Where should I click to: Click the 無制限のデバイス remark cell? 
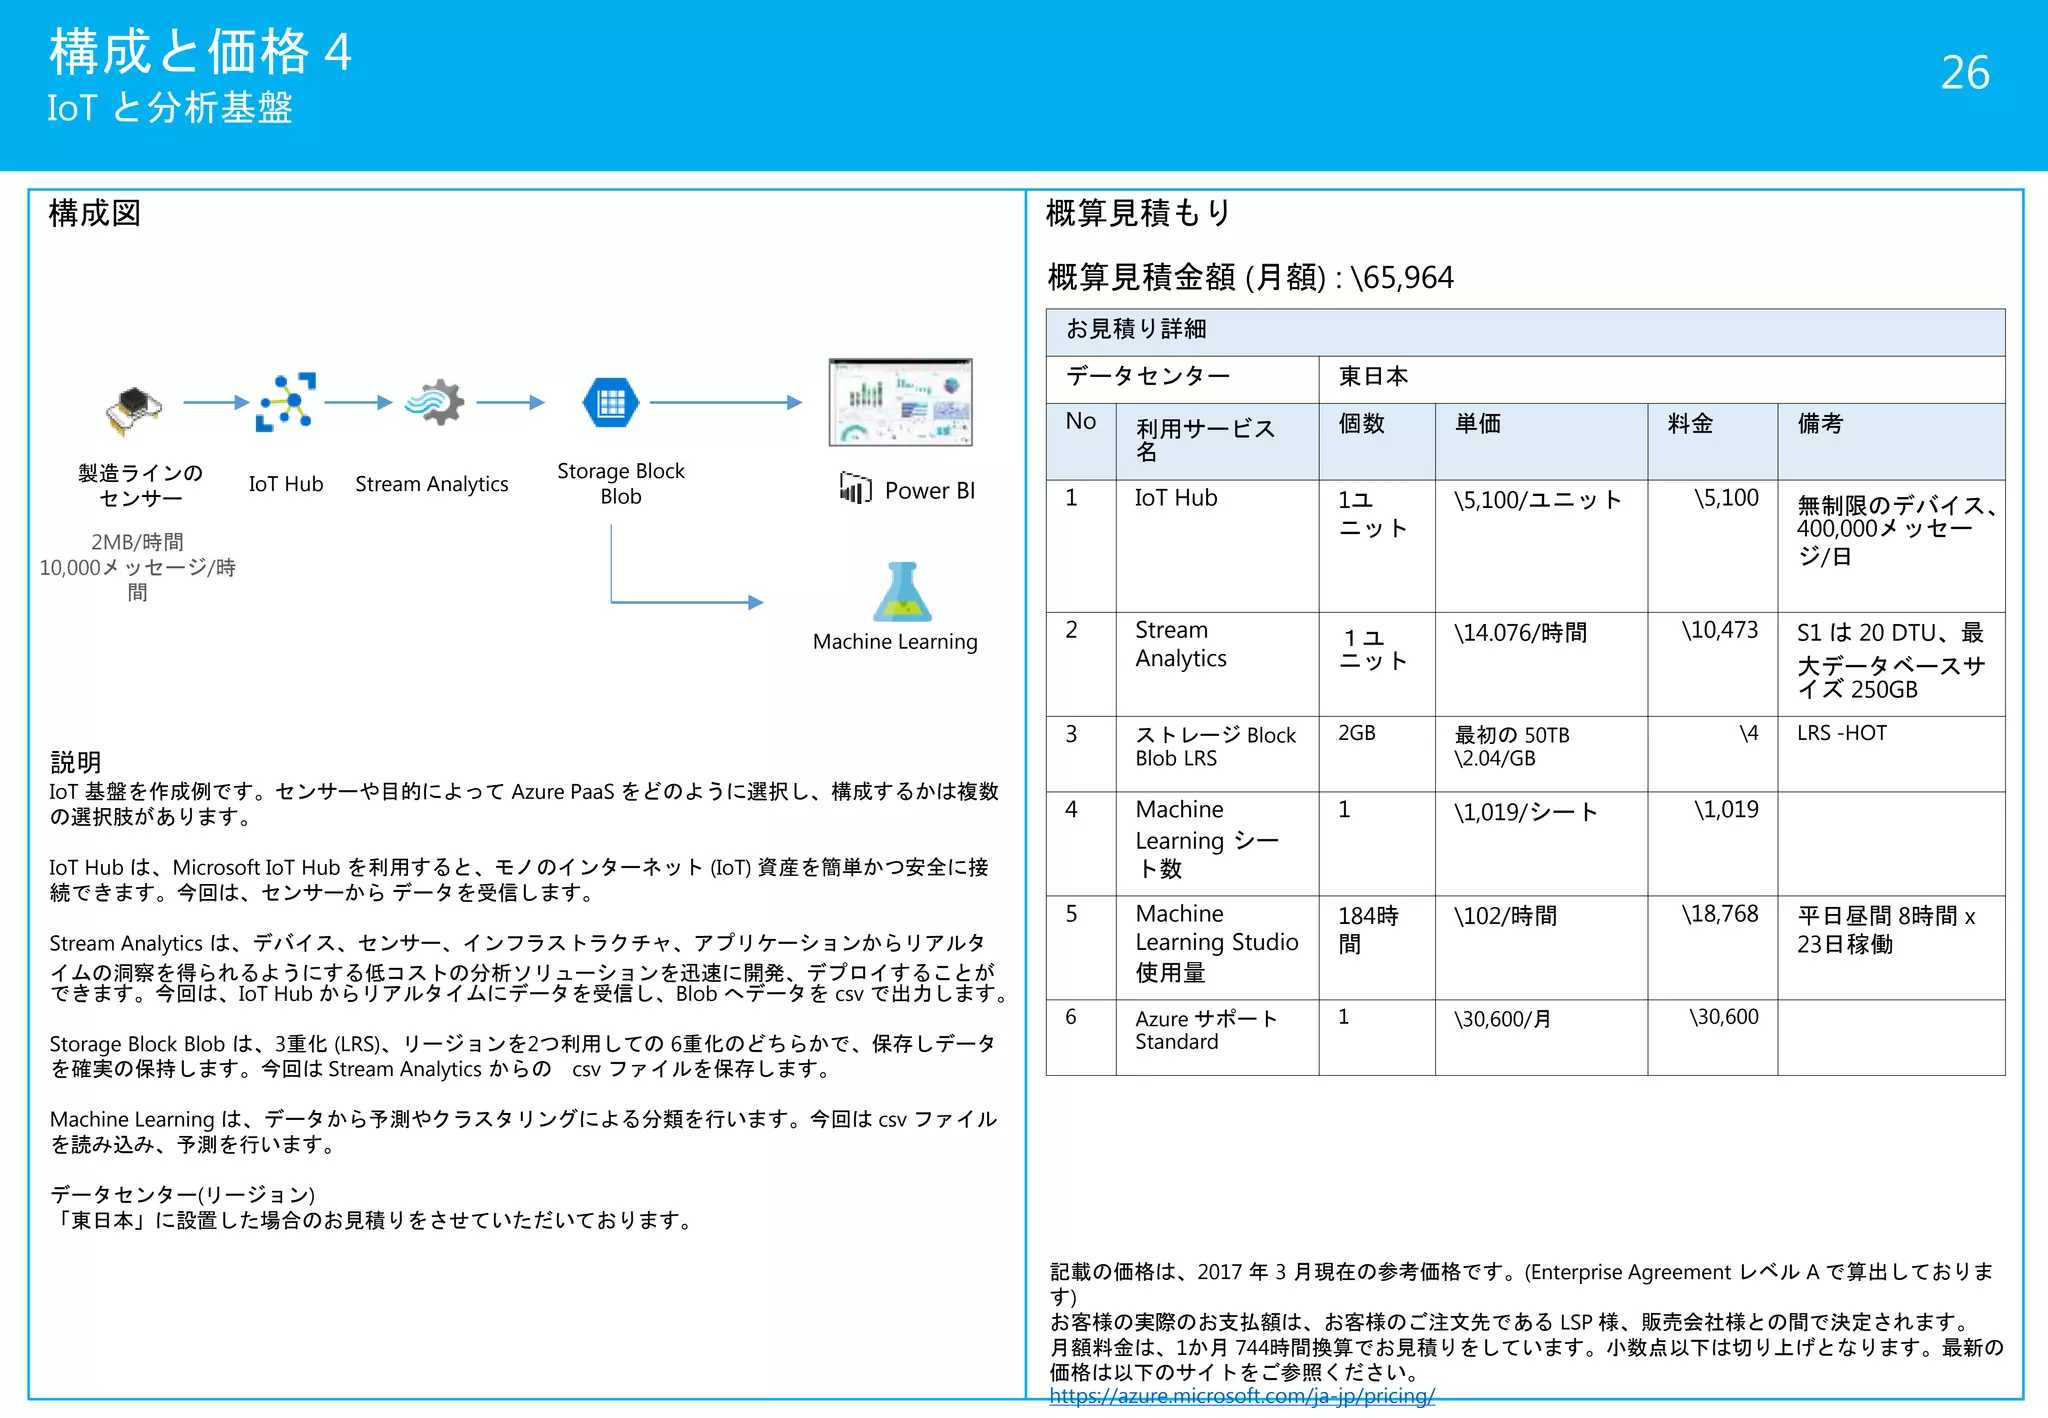coord(1891,546)
